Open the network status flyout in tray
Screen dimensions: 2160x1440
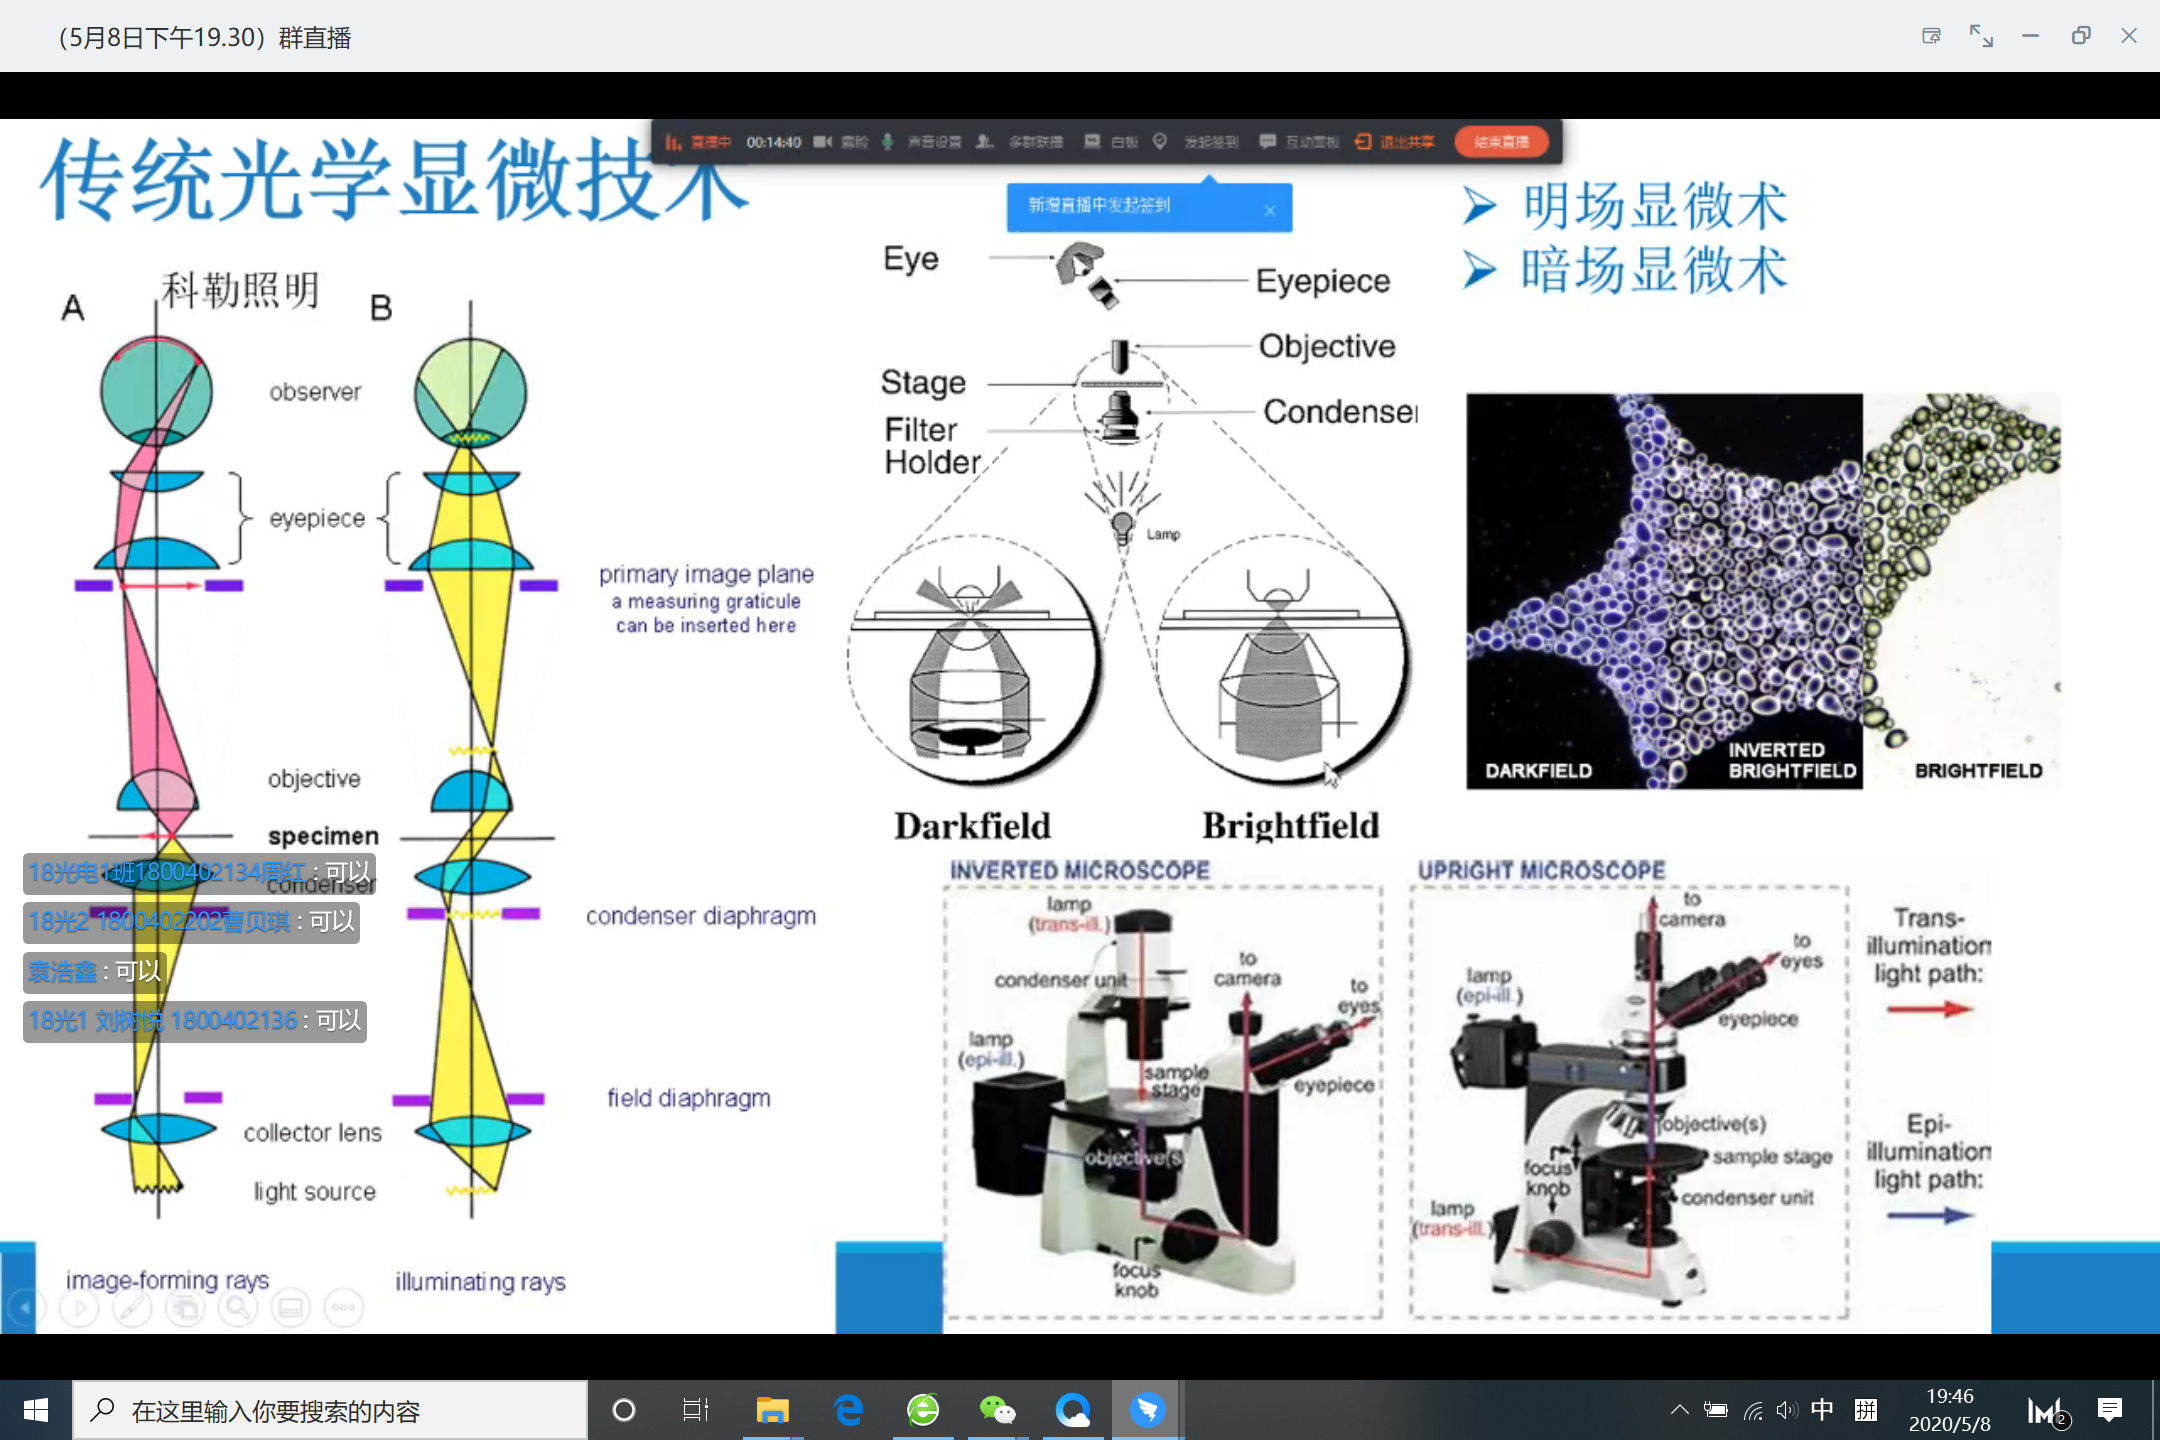(x=1751, y=1410)
